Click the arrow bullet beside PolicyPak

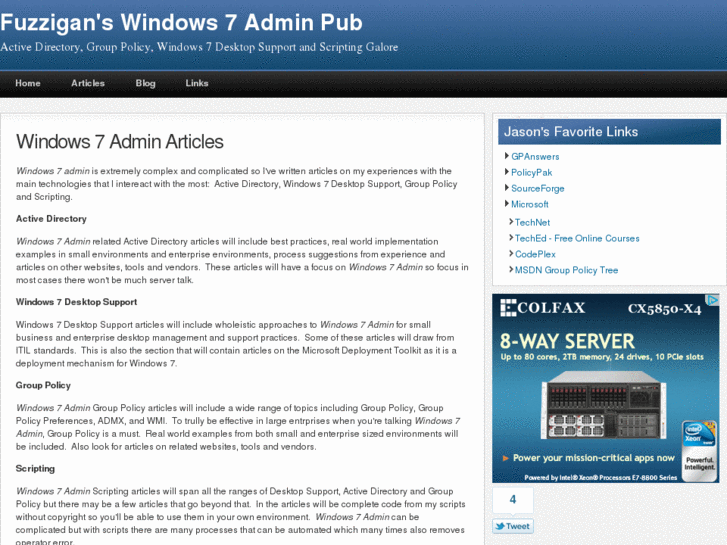click(507, 172)
